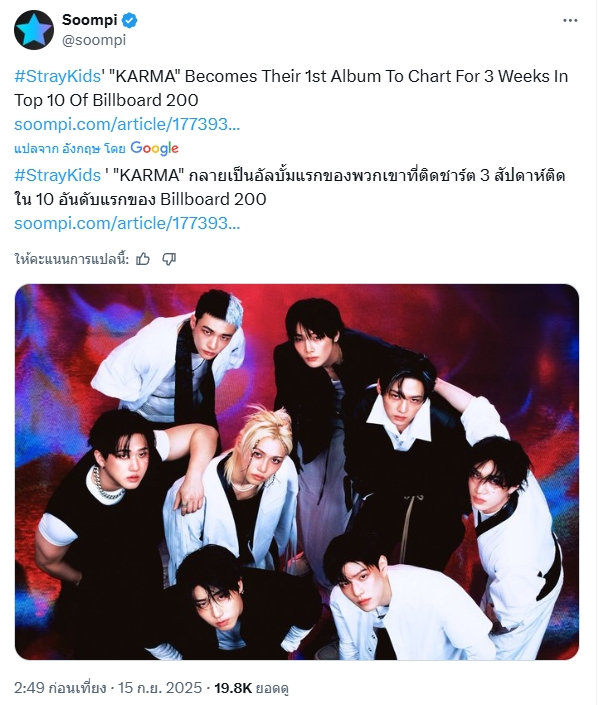Rate the translation with thumbs down
The height and width of the screenshot is (705, 601).
[169, 259]
